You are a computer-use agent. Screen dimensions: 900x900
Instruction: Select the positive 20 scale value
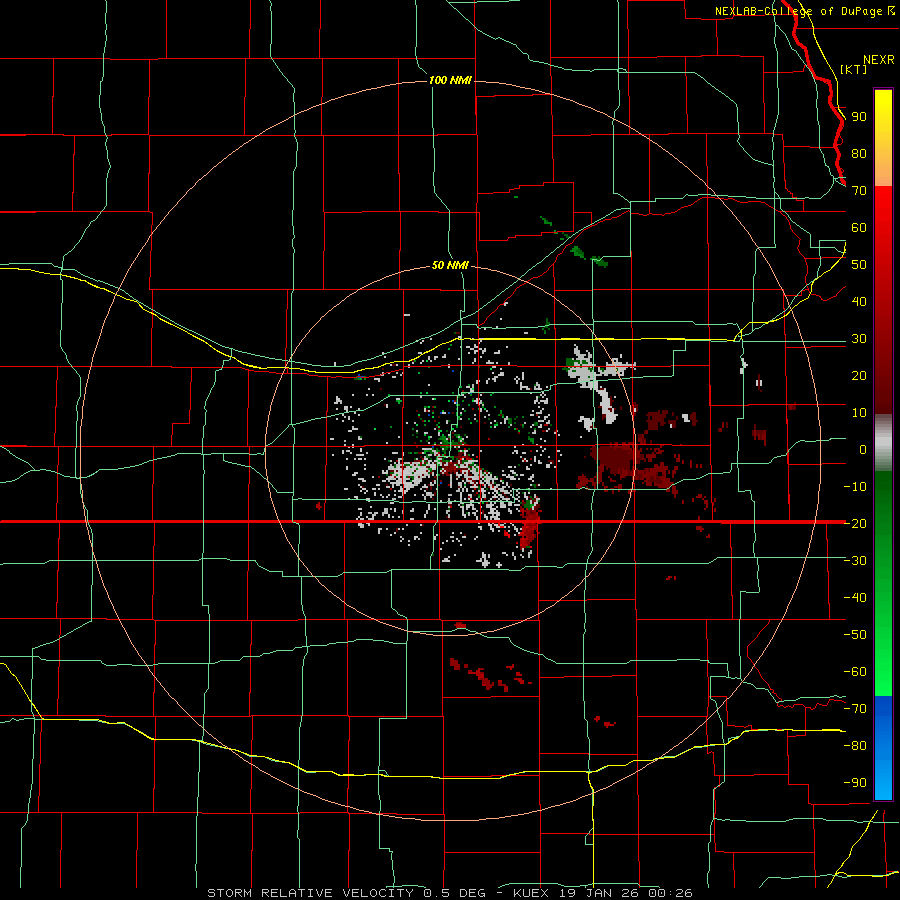click(859, 375)
